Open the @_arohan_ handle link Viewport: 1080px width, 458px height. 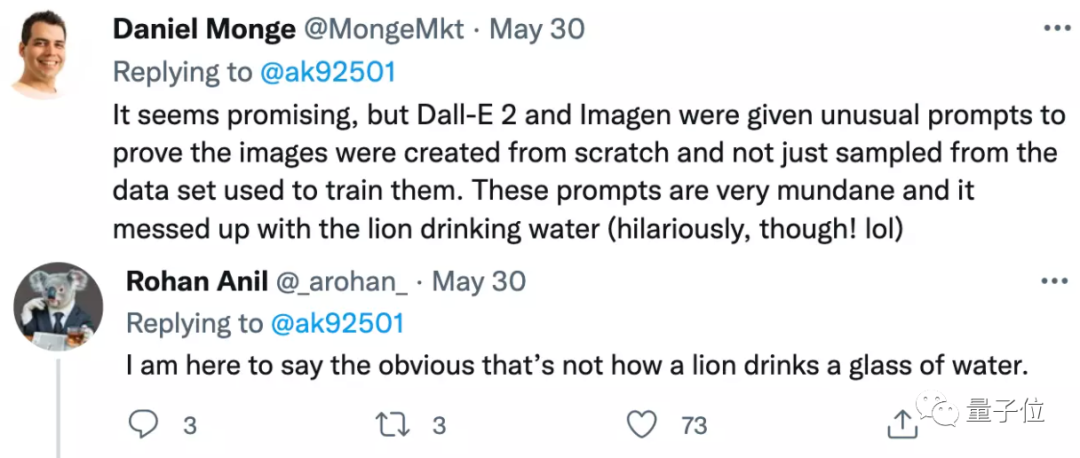pyautogui.click(x=342, y=282)
